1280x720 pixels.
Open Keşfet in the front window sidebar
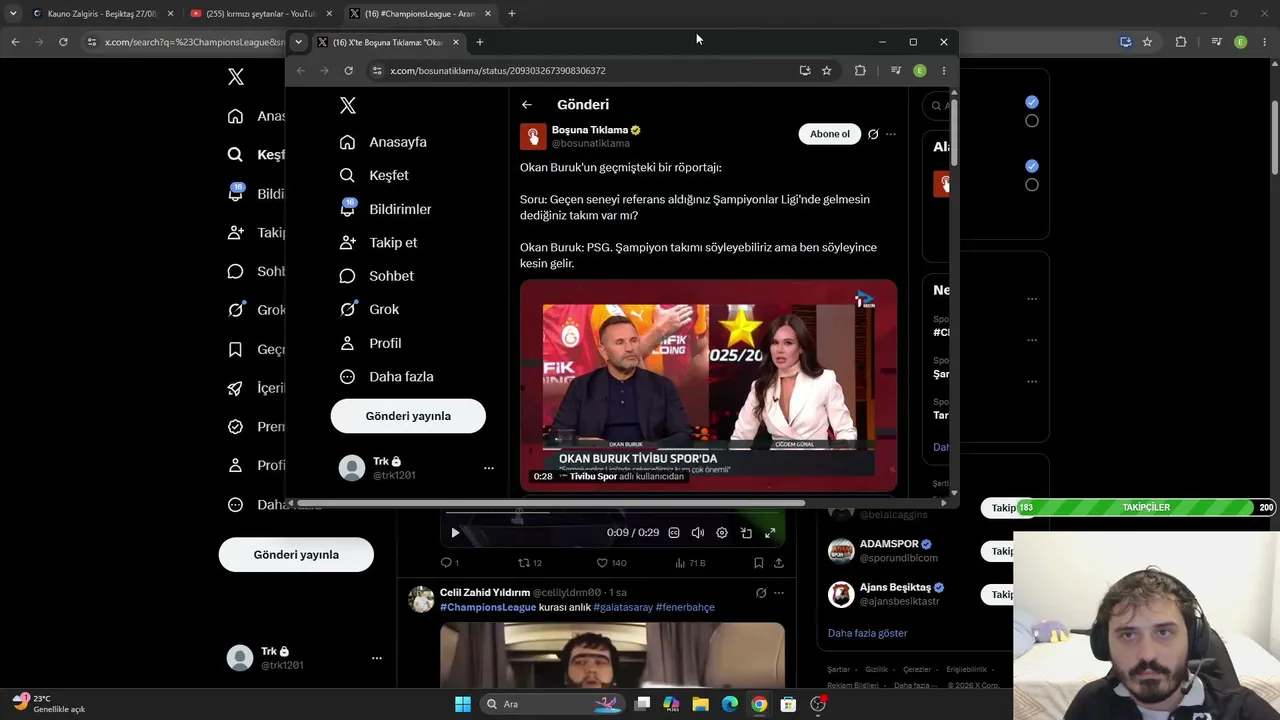point(374,175)
